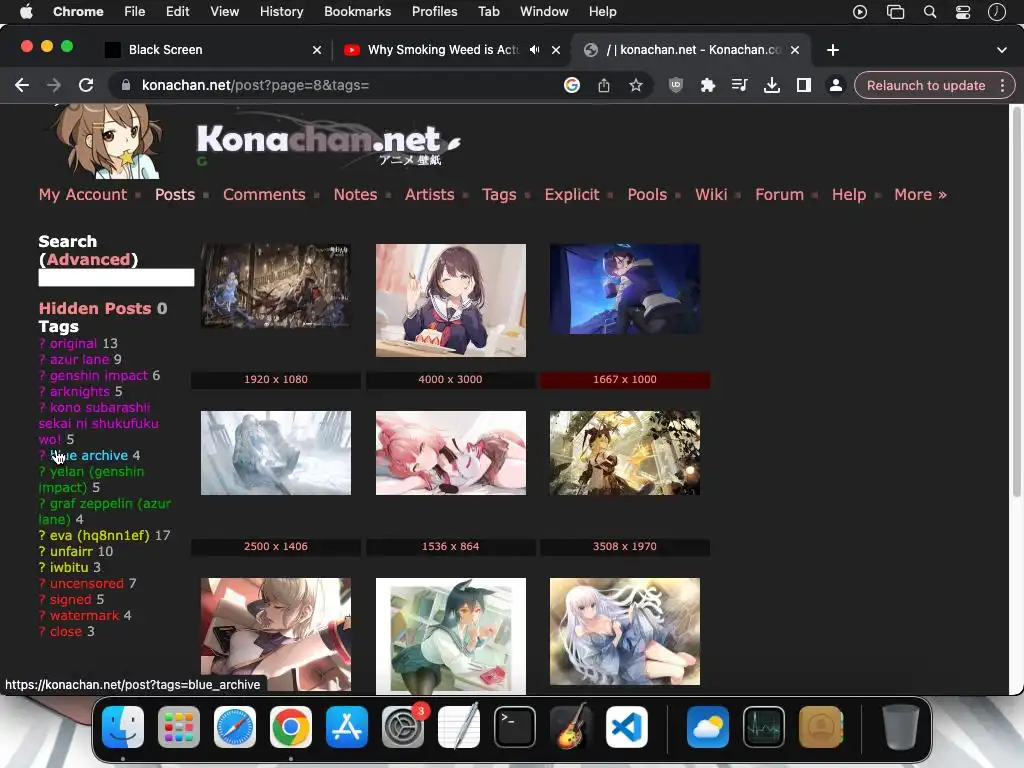1024x768 pixels.
Task: Open System Settings from the Dock
Action: [403, 727]
